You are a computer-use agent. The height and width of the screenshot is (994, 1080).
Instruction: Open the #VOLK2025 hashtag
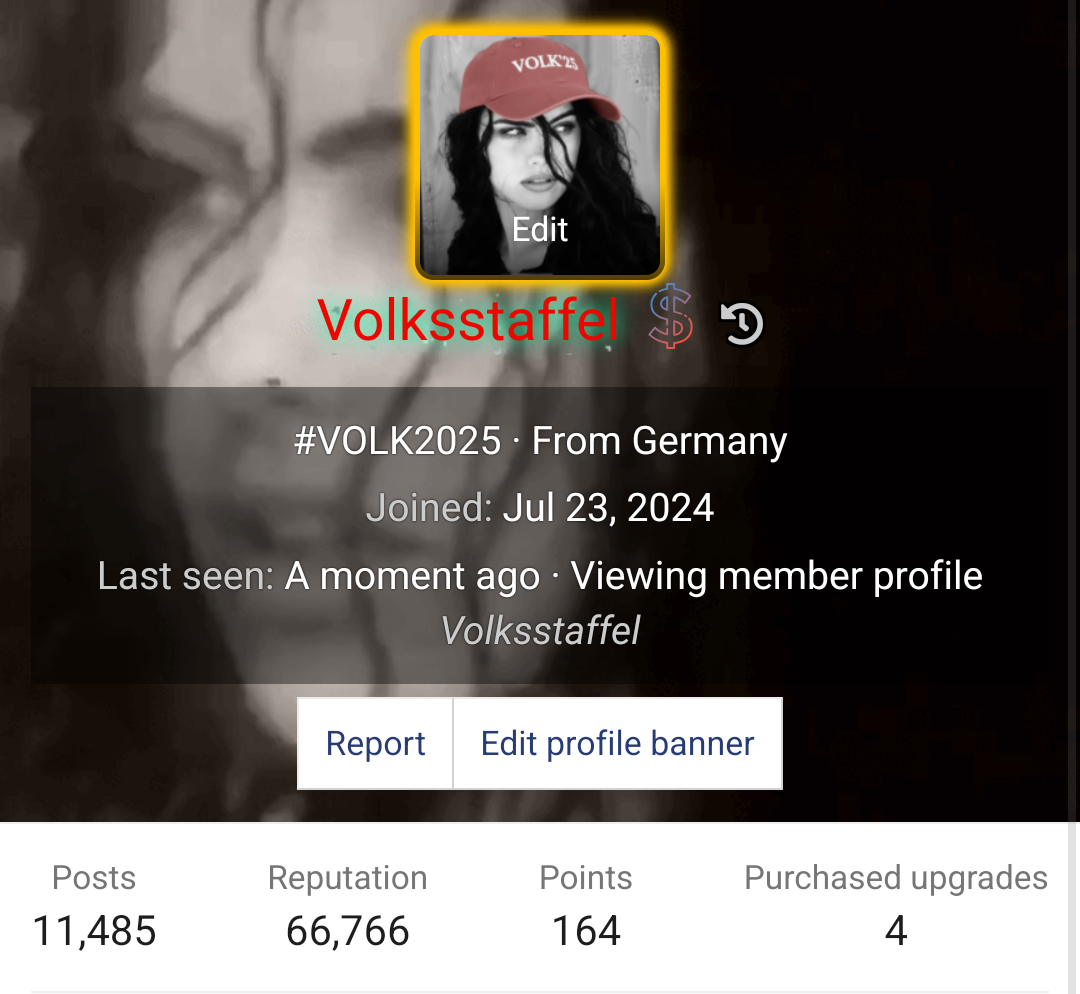(398, 440)
